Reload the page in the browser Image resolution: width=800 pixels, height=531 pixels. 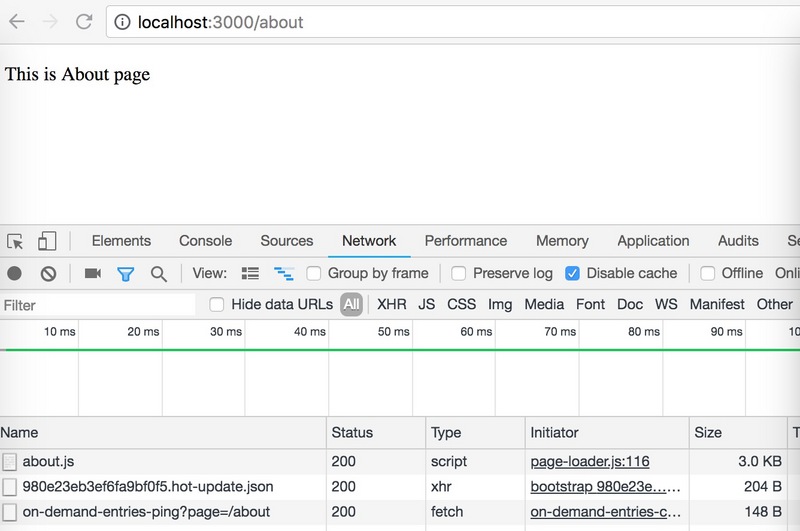tap(84, 21)
